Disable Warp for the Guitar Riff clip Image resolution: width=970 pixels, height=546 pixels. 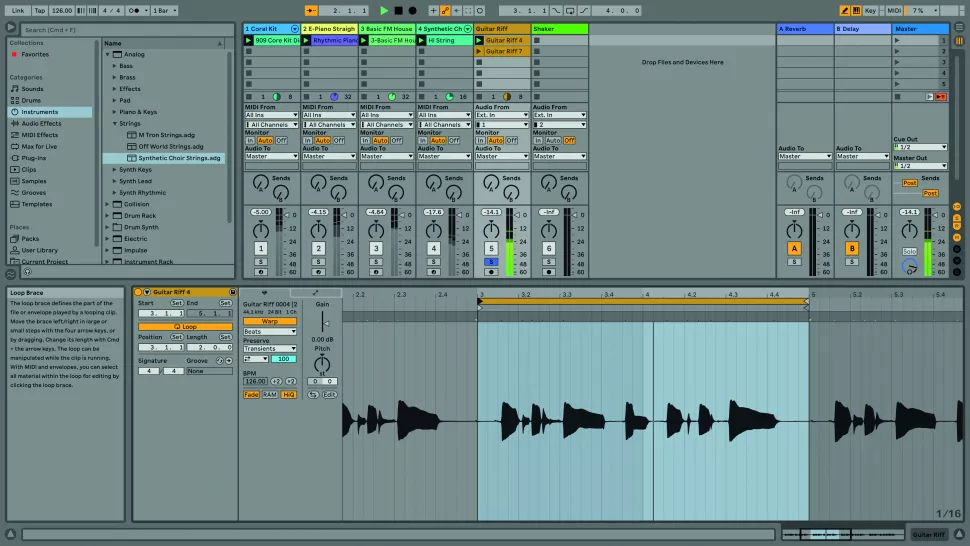pyautogui.click(x=269, y=321)
